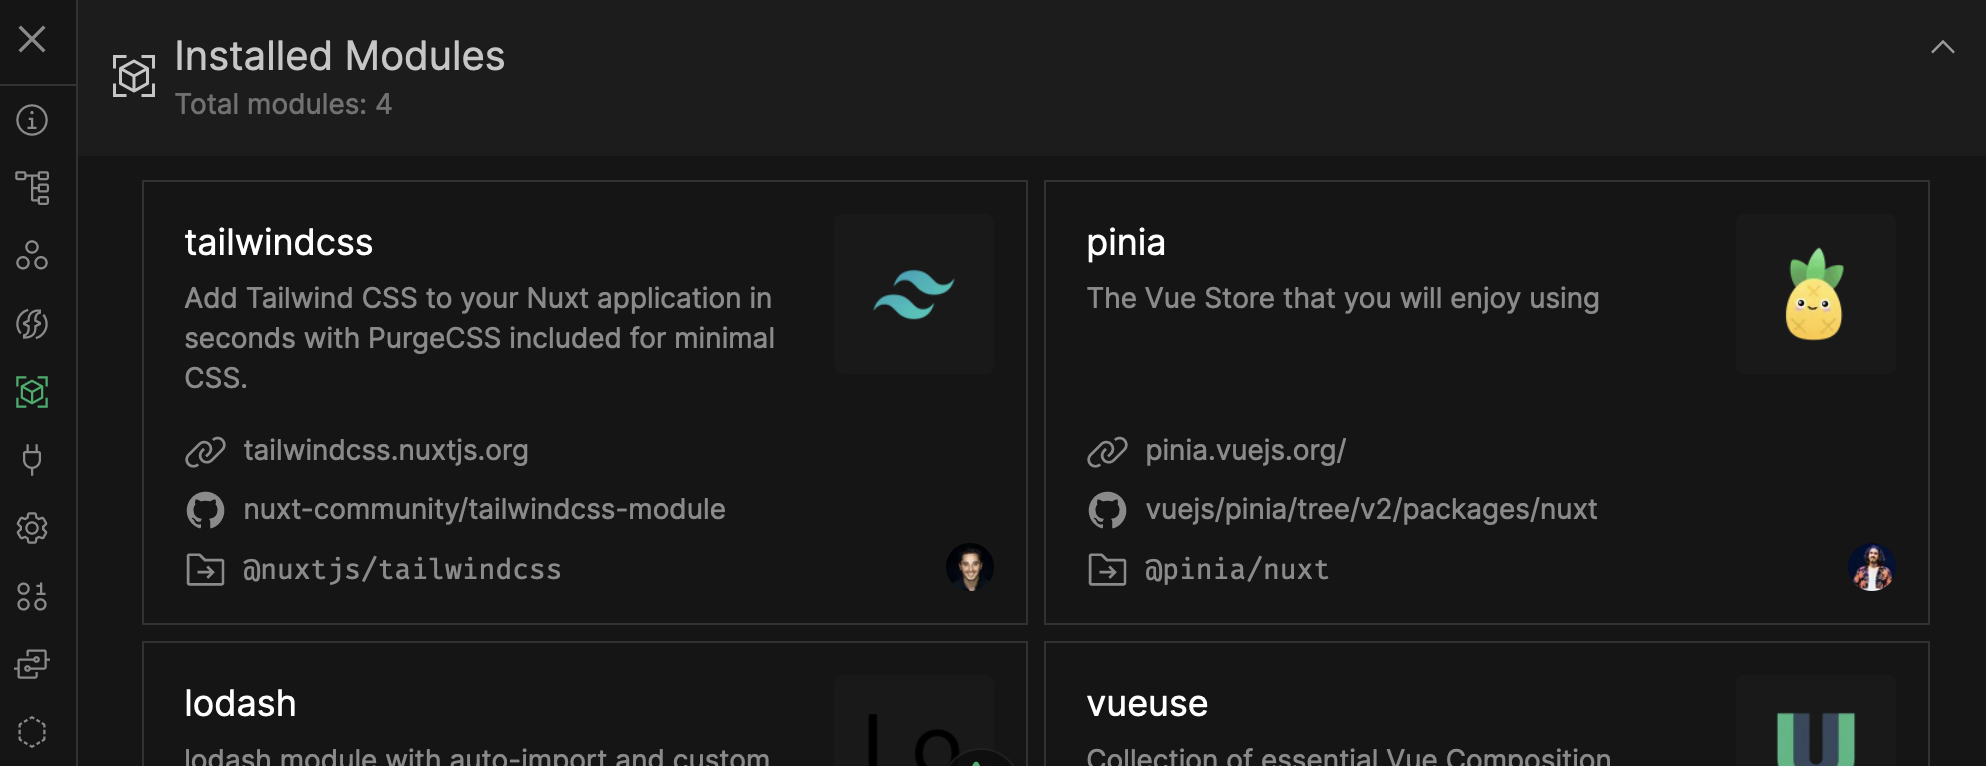Screen dimensions: 1986x766
Task: Click folder icon beside @nuxtjs/tailwindcss
Action: (205, 570)
